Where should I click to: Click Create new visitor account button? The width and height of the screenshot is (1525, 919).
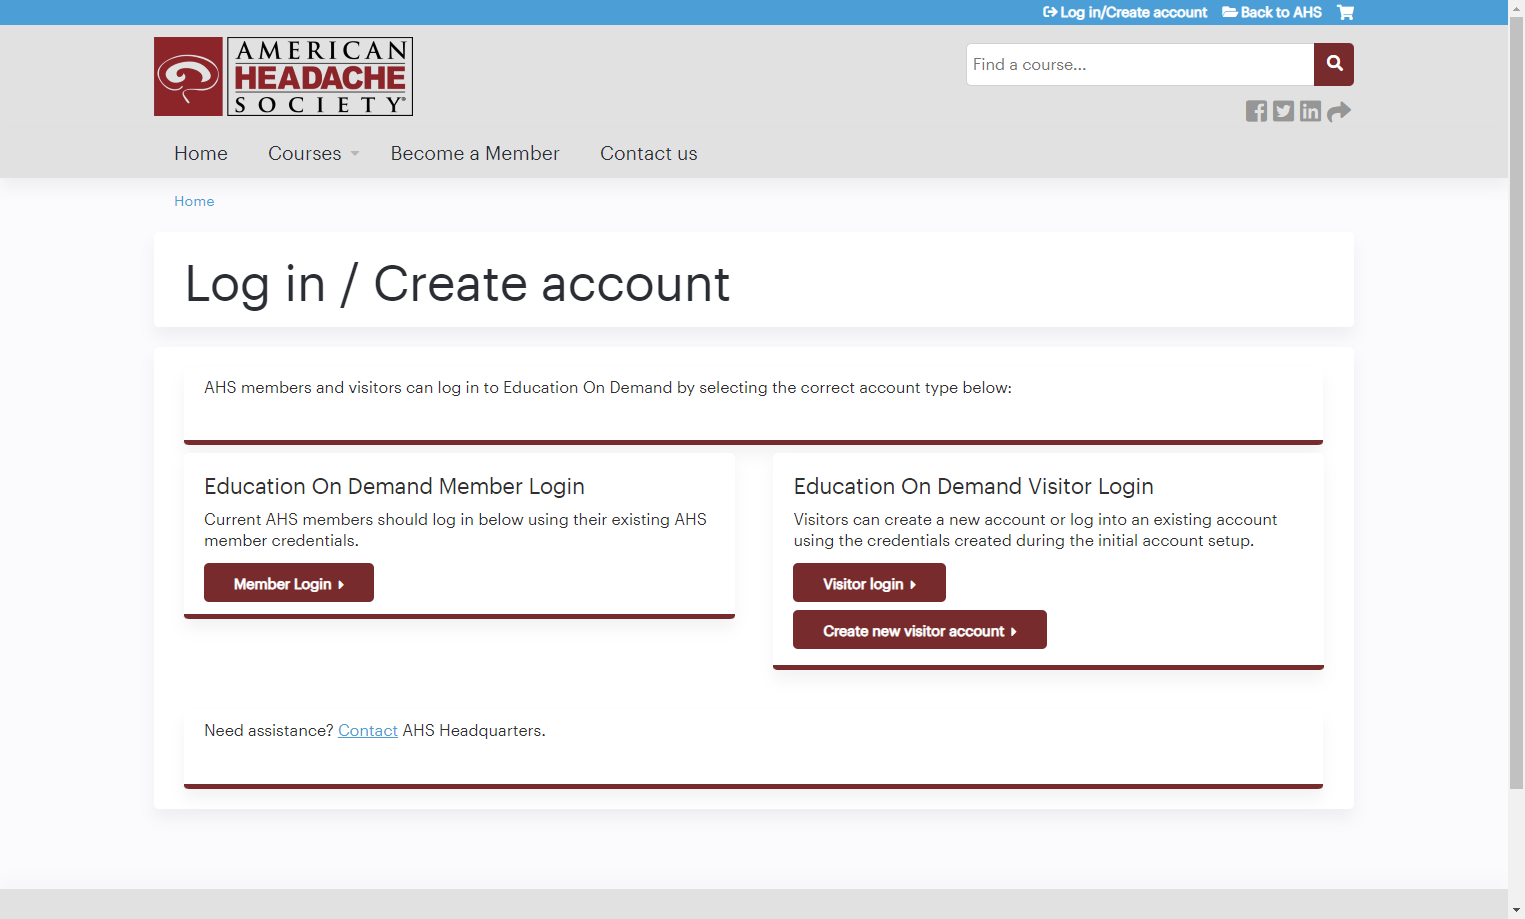point(920,630)
